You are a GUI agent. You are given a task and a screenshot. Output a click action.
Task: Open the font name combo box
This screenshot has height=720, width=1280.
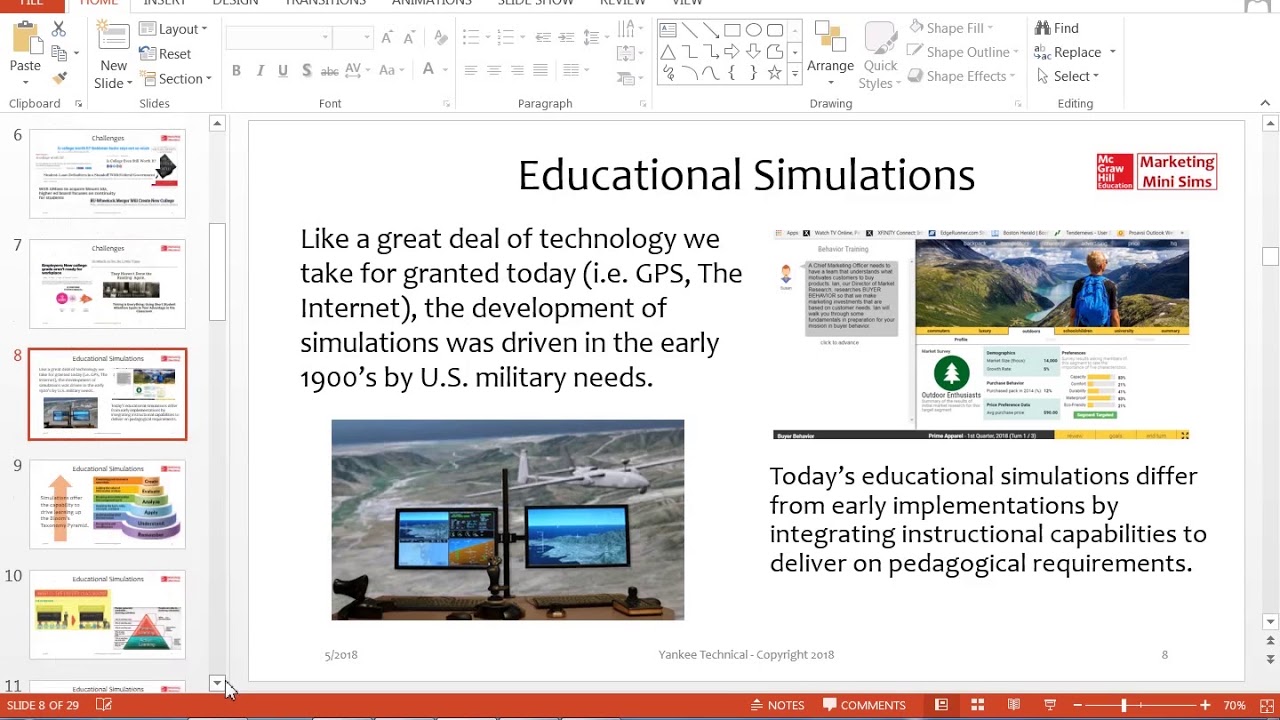(279, 38)
